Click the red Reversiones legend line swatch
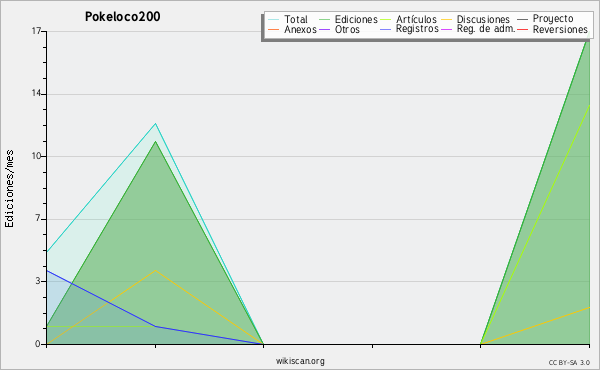The height and width of the screenshot is (370, 600). tap(522, 29)
